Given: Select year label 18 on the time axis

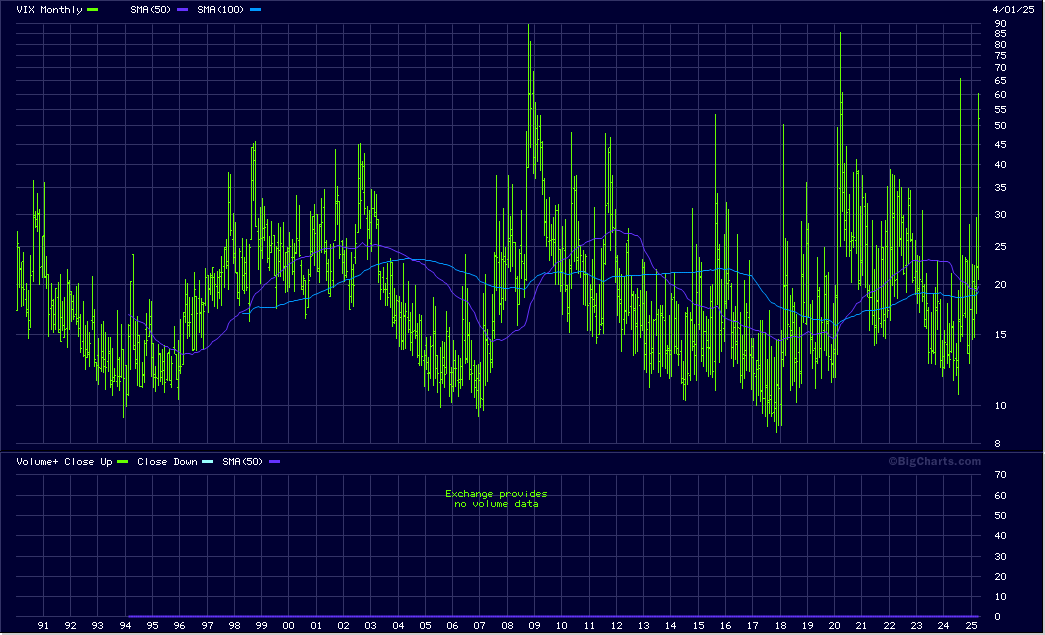Looking at the screenshot, I should [780, 625].
